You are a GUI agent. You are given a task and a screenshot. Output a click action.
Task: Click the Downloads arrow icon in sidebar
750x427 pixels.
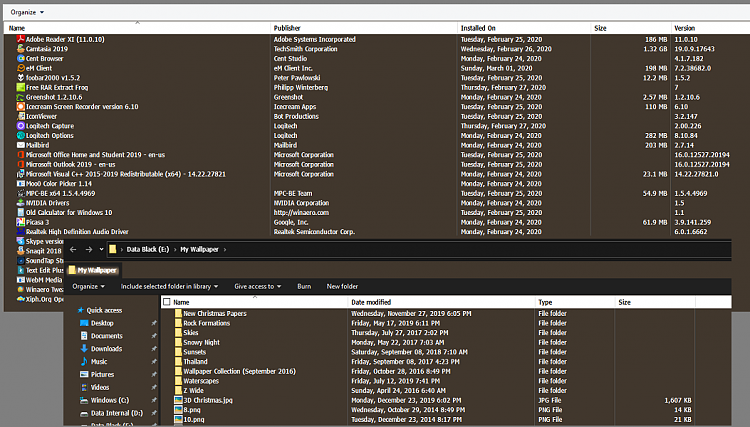[x=84, y=349]
